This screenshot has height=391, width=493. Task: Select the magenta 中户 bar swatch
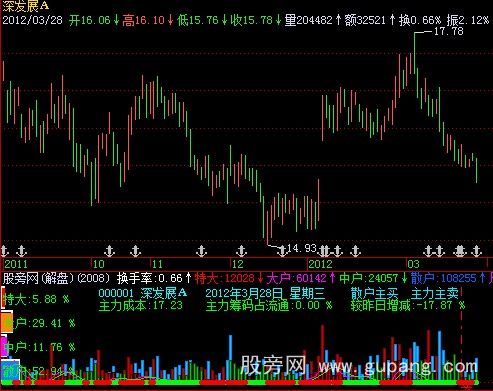coord(4,346)
